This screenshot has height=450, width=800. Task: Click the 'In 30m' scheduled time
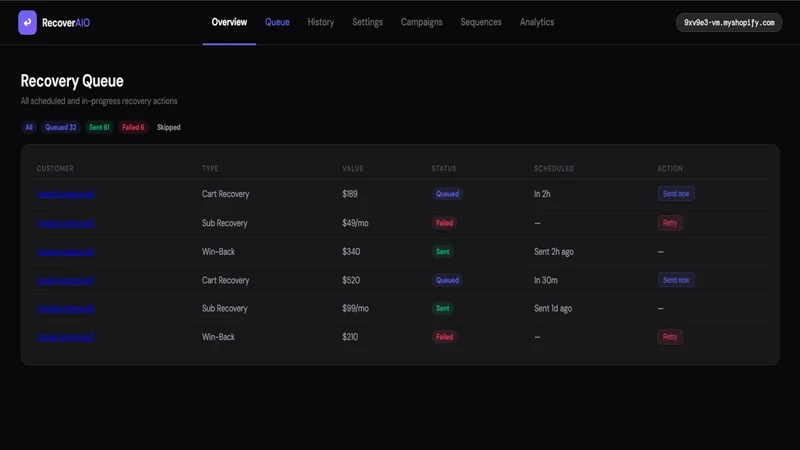[x=545, y=280]
